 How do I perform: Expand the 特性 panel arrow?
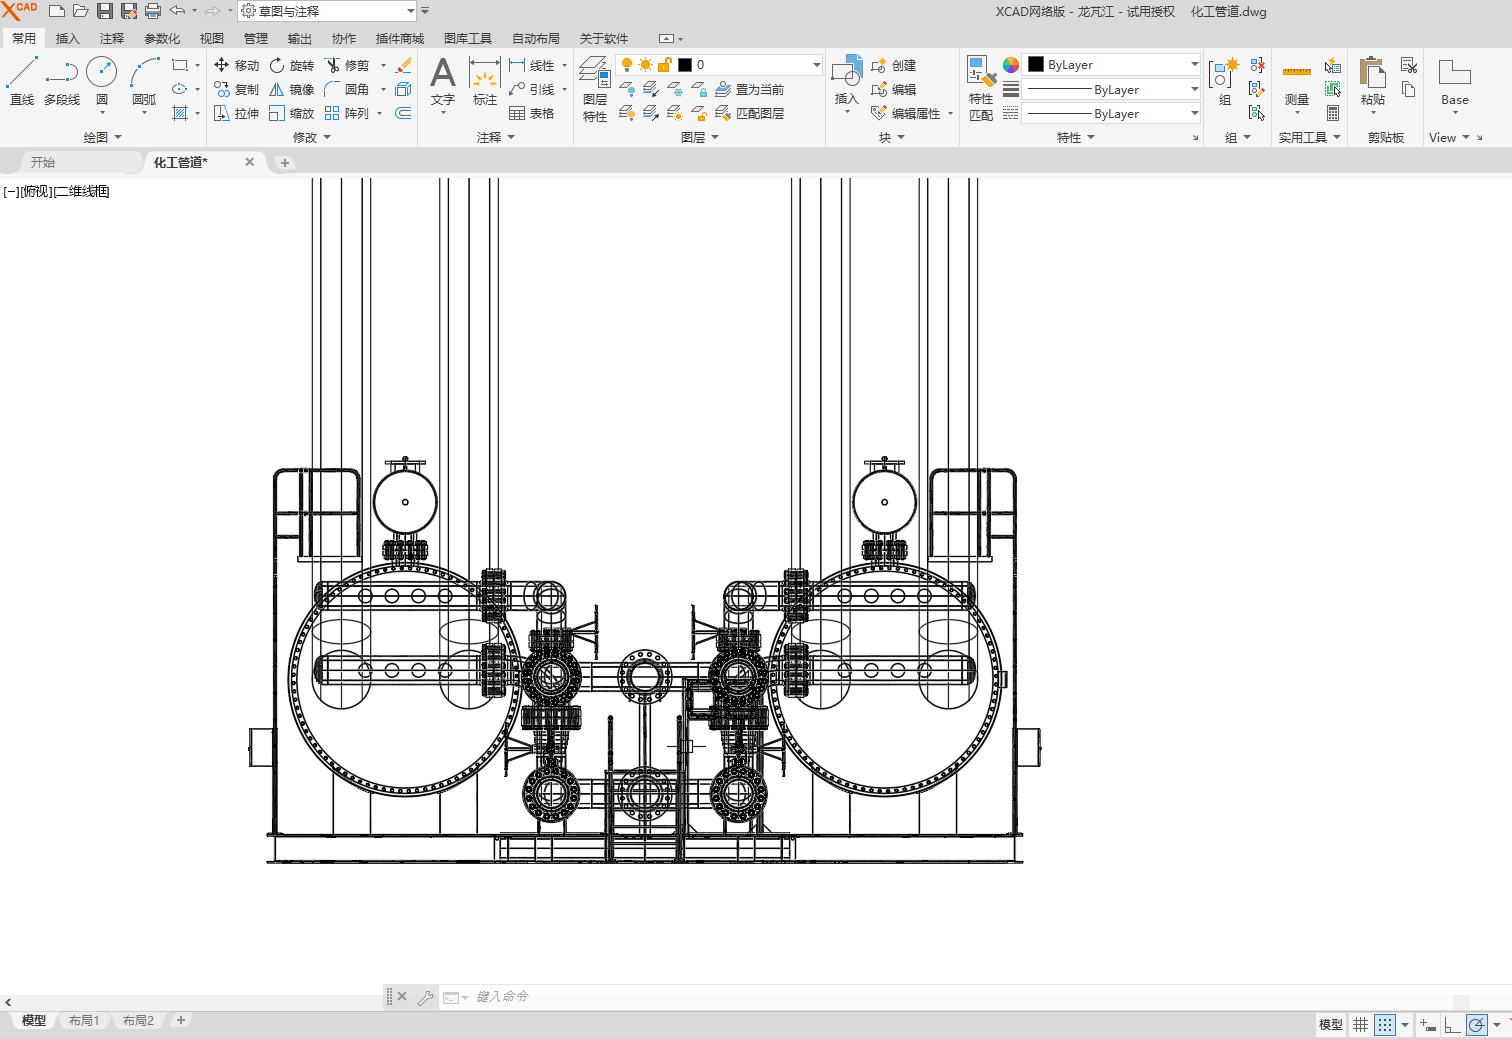[1091, 137]
